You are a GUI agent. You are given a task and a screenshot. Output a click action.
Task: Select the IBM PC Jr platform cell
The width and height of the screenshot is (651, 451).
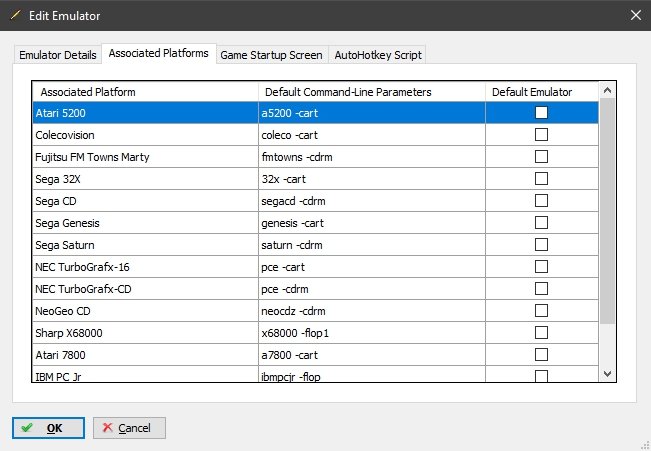pos(145,375)
